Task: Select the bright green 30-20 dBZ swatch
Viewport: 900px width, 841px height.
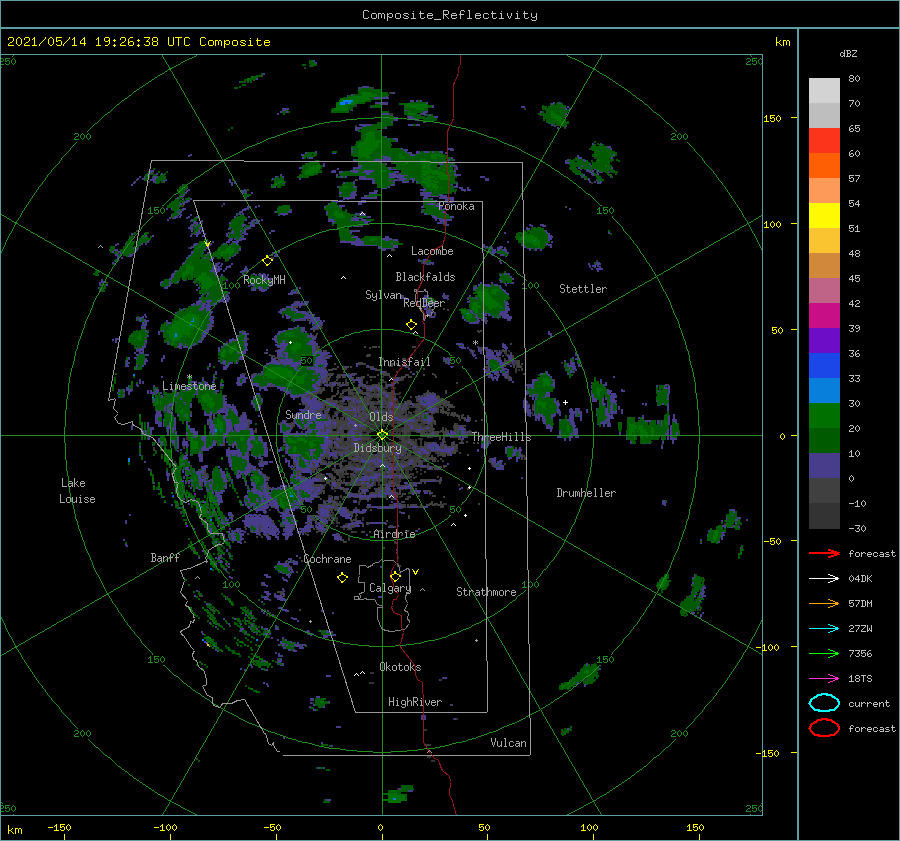Action: [x=824, y=416]
